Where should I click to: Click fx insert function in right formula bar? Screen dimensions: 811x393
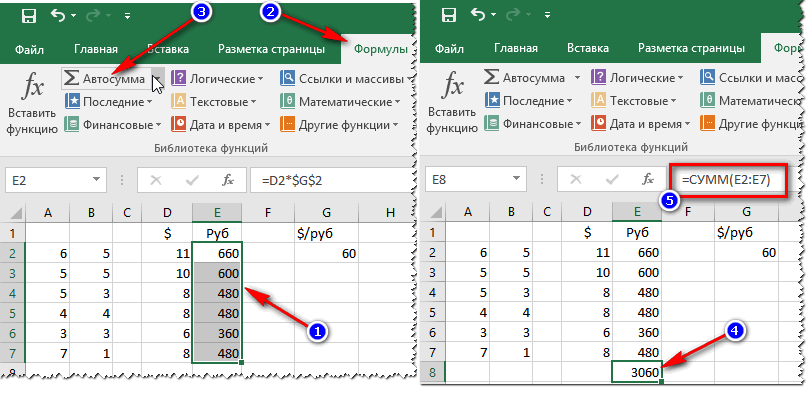(648, 179)
